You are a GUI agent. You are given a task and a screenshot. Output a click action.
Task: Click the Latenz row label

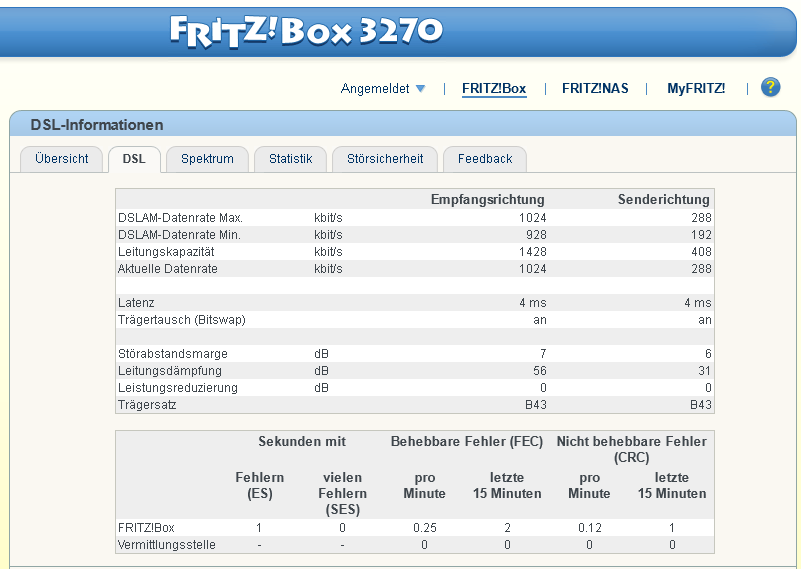pyautogui.click(x=136, y=303)
